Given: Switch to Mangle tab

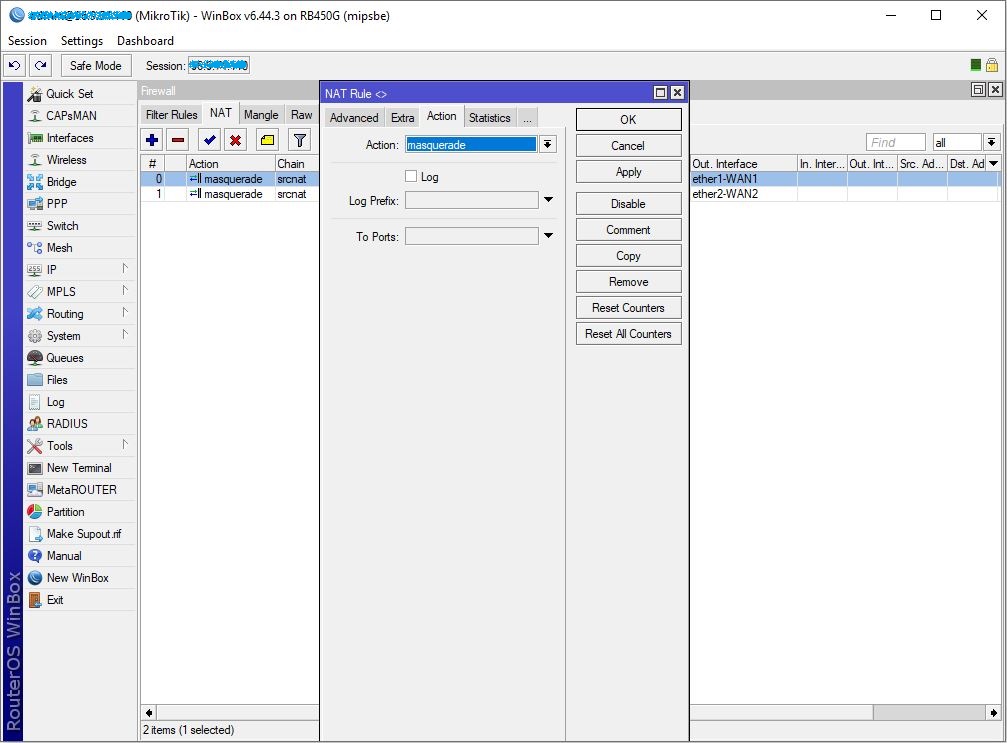Looking at the screenshot, I should tap(261, 115).
